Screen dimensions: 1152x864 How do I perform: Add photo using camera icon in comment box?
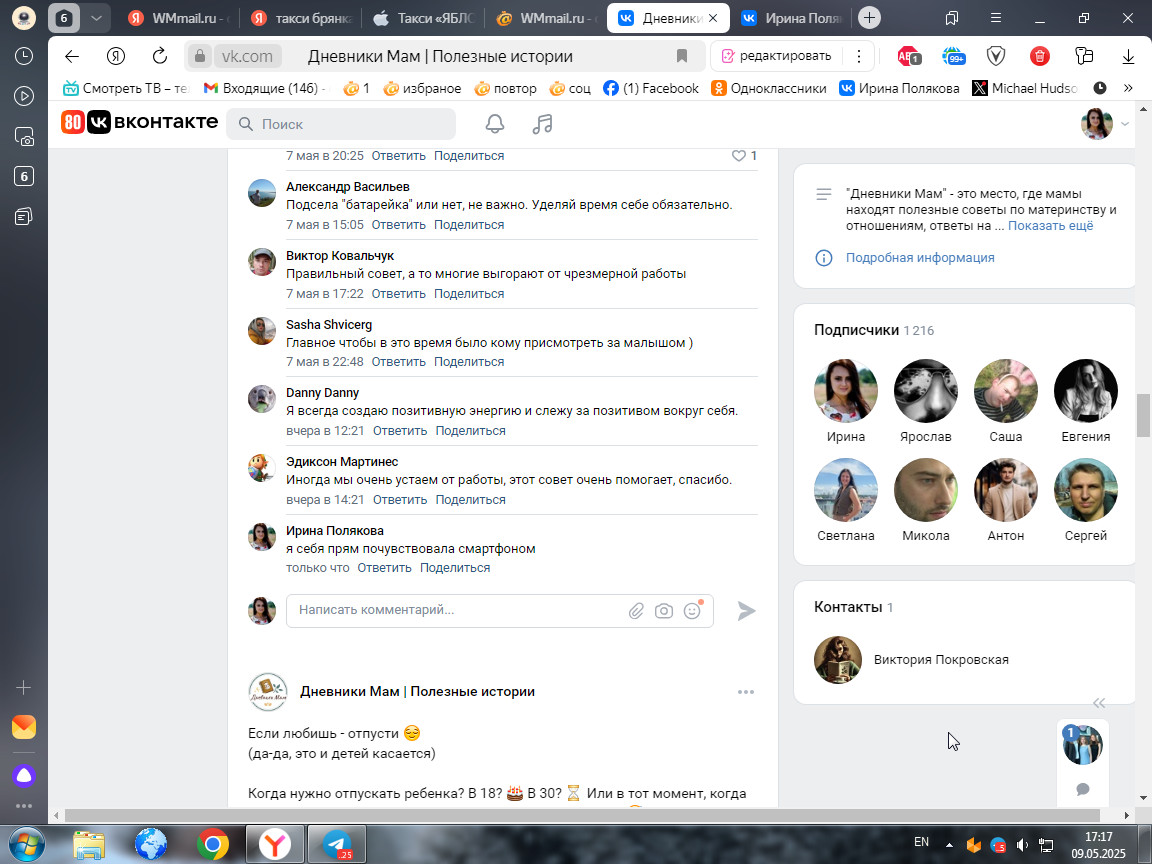click(x=663, y=611)
